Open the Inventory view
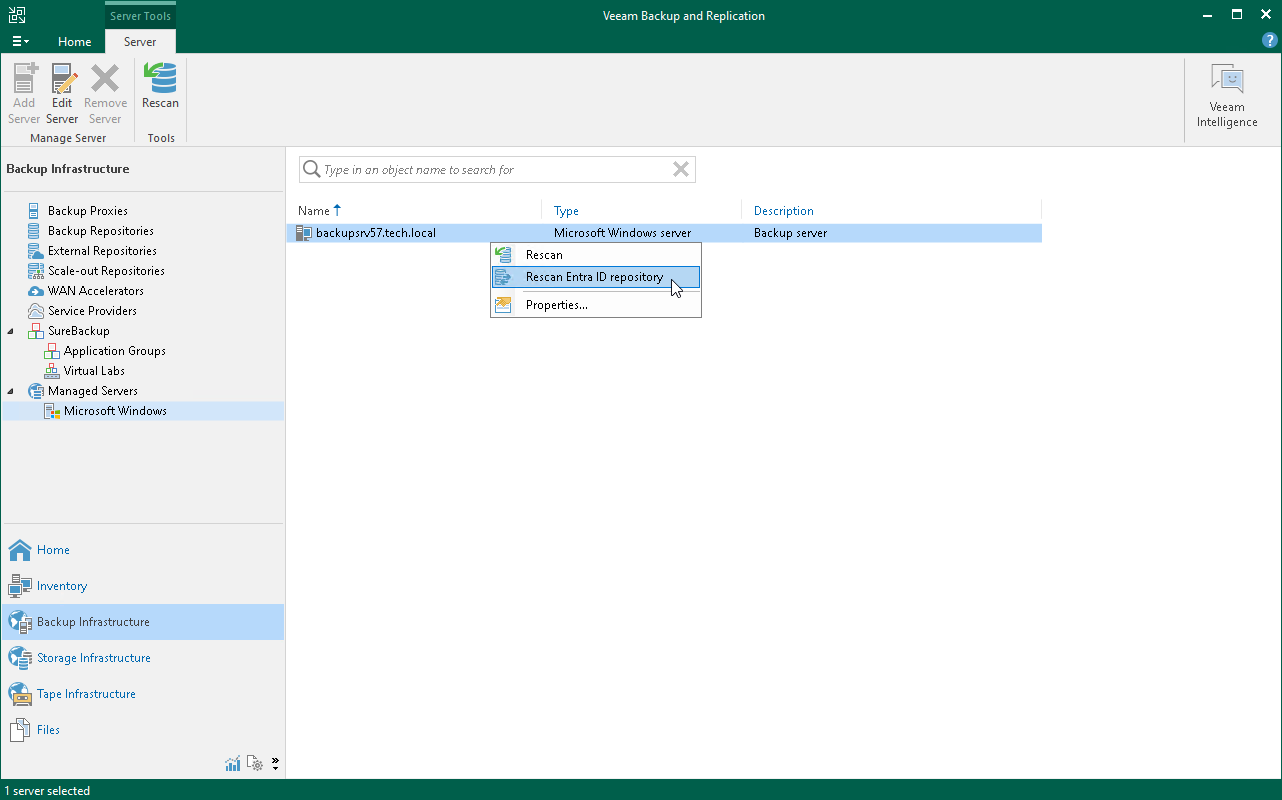1282x800 pixels. tap(143, 586)
